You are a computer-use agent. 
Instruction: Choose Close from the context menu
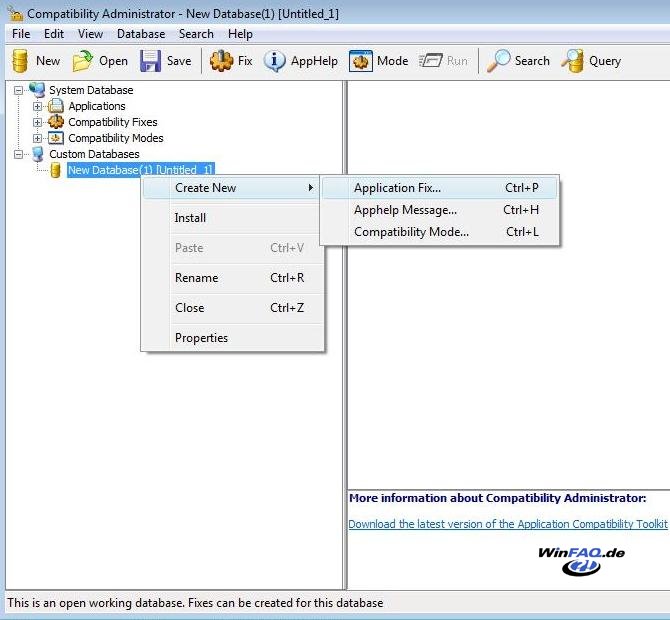231,308
